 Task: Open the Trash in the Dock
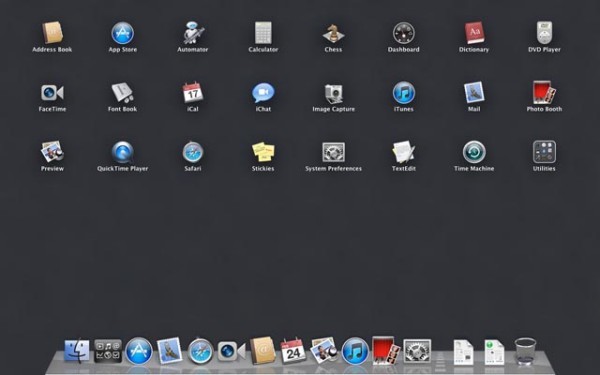coord(525,351)
